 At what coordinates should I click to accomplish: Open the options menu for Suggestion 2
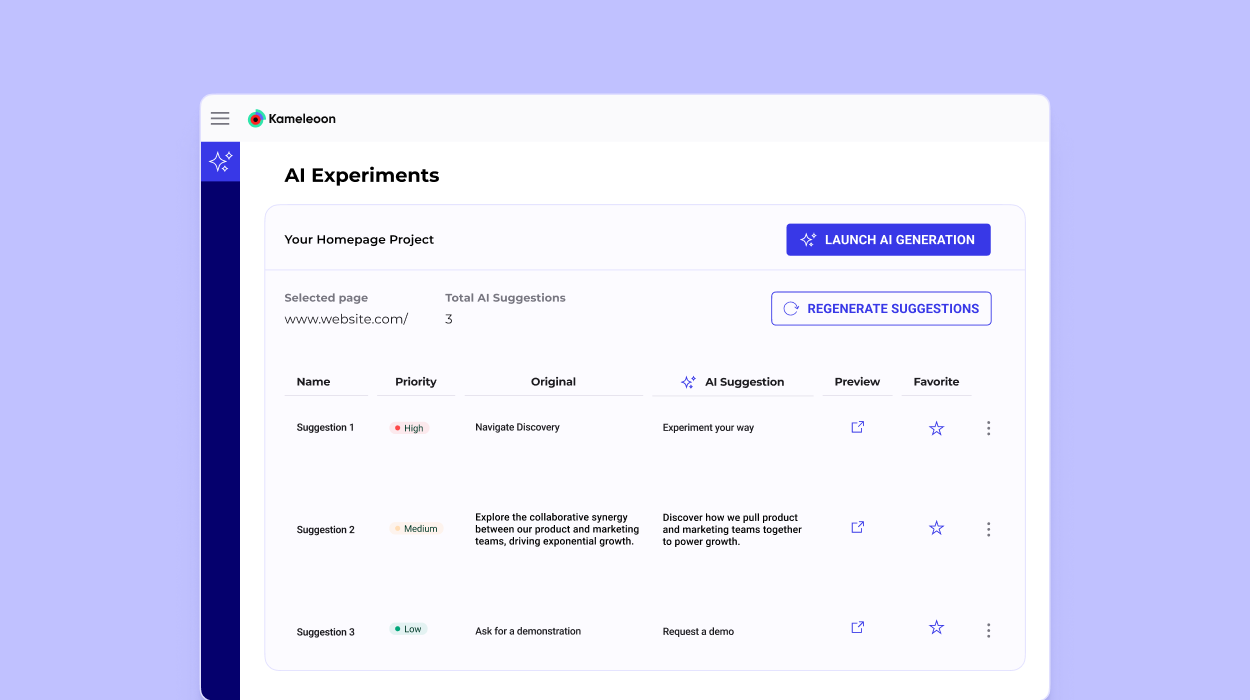click(x=988, y=528)
